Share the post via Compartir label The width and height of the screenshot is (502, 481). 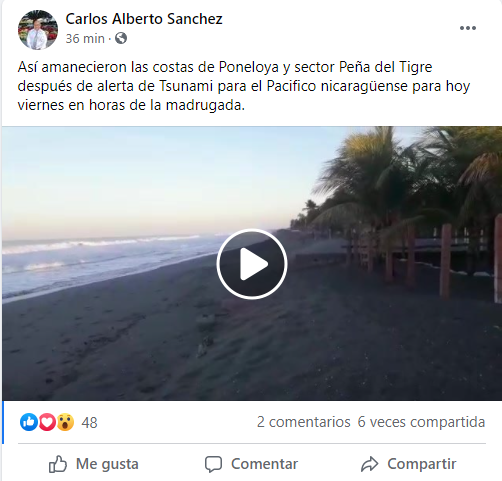click(x=422, y=464)
